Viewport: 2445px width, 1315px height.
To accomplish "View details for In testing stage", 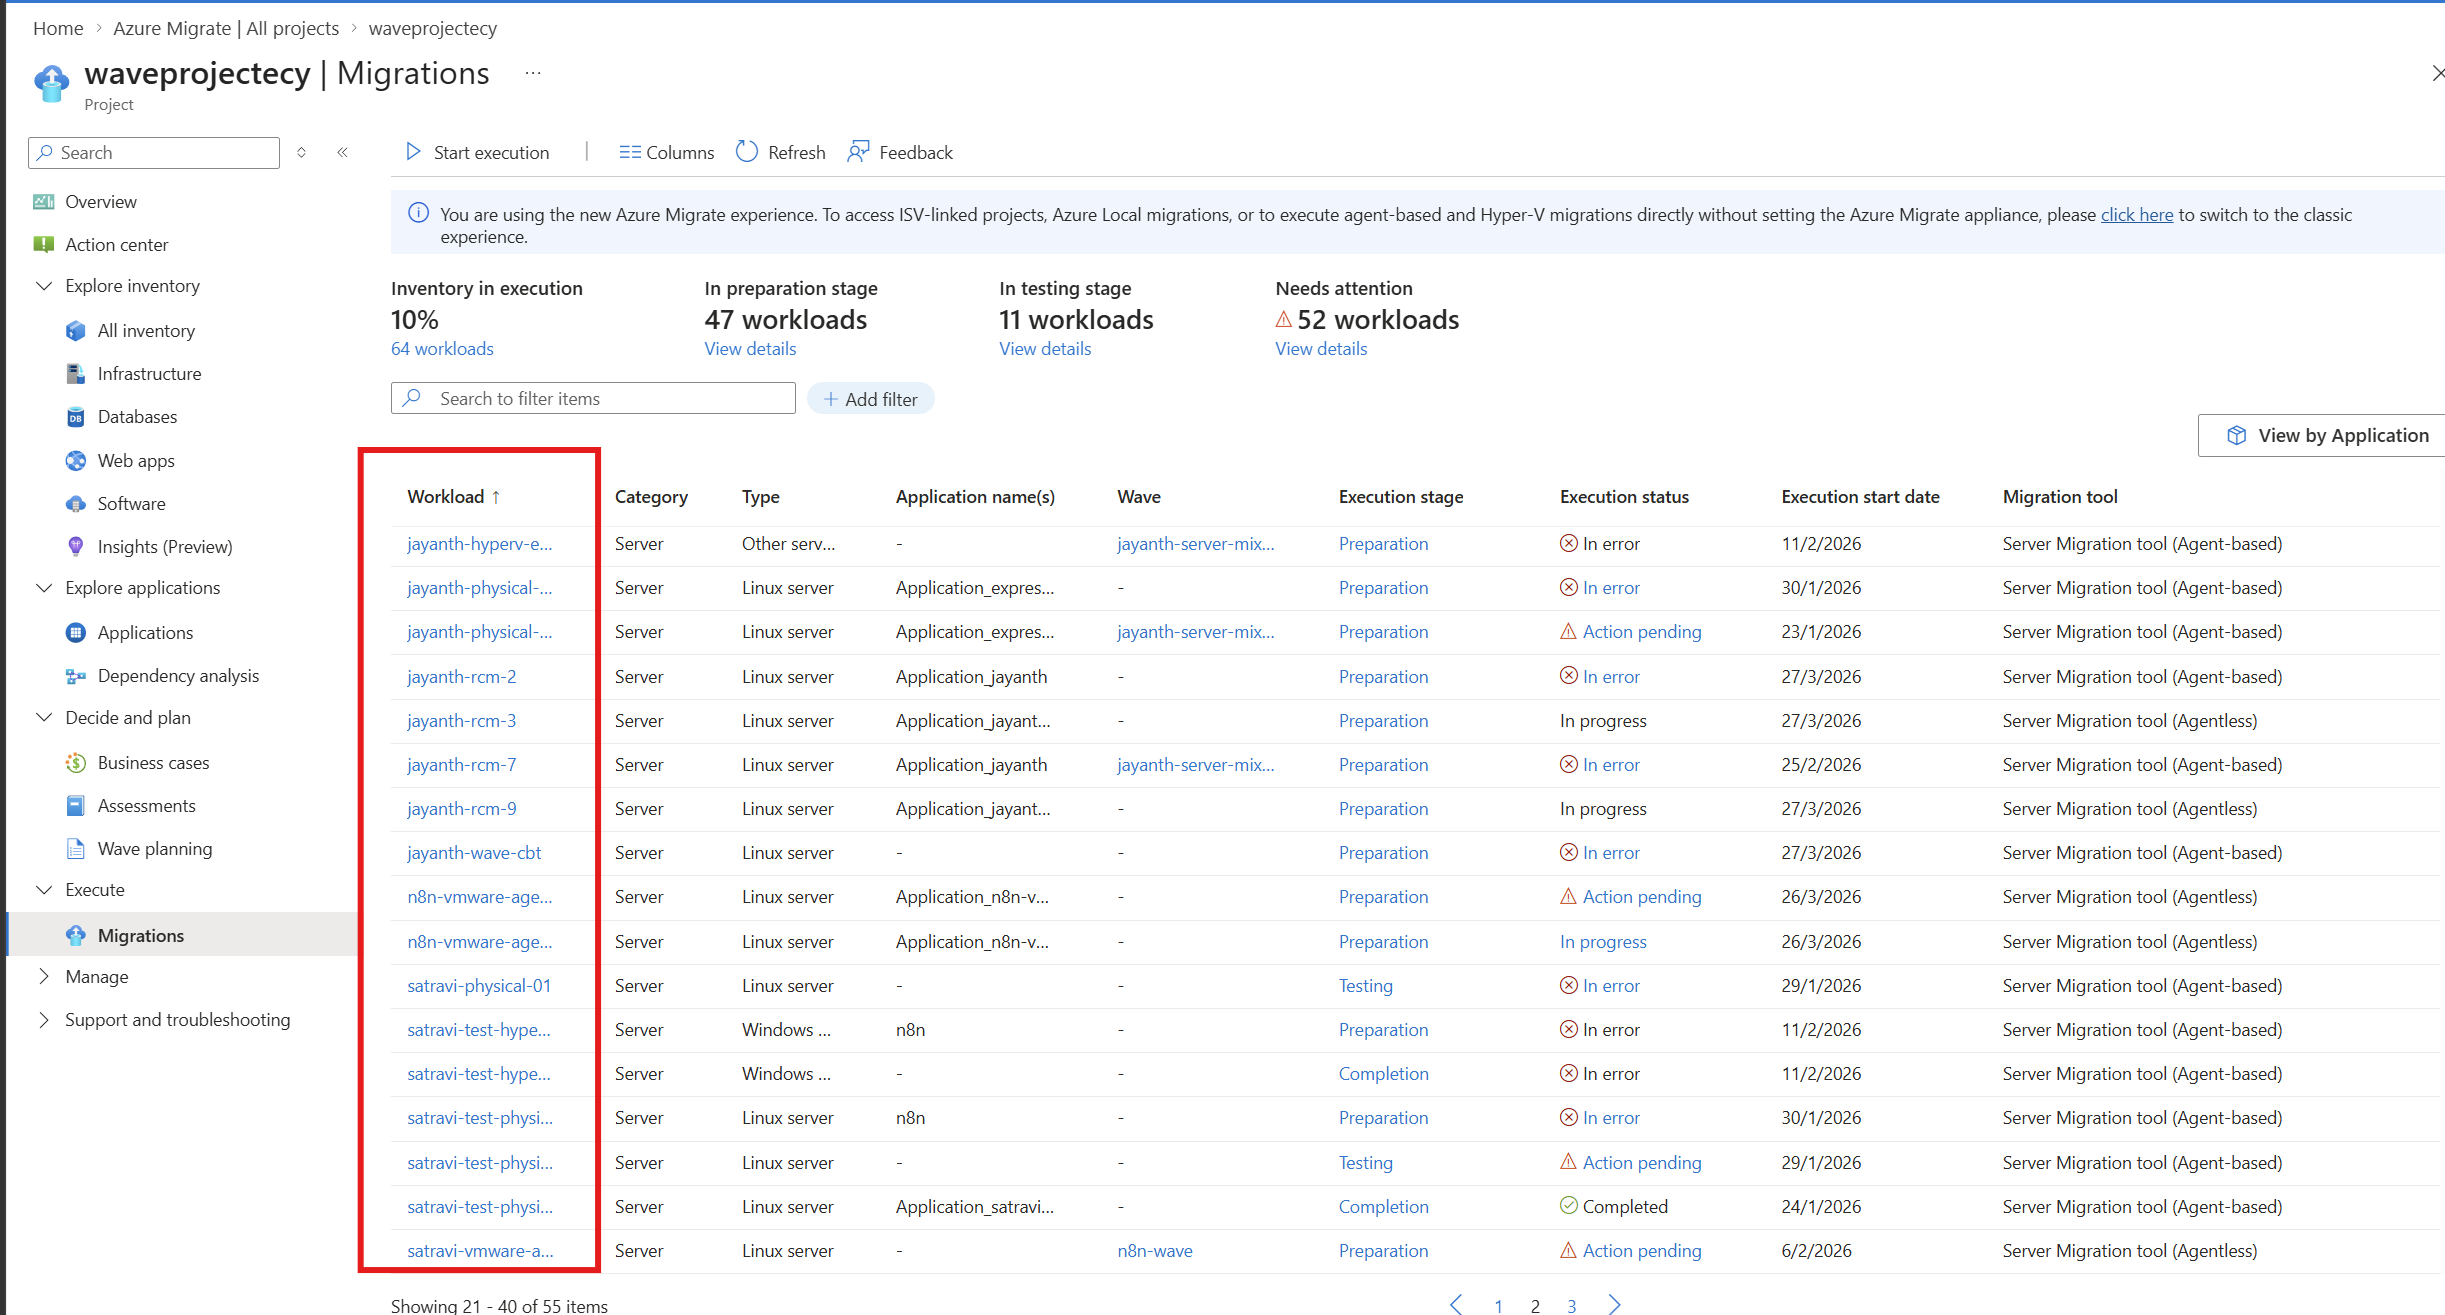I will click(1045, 349).
